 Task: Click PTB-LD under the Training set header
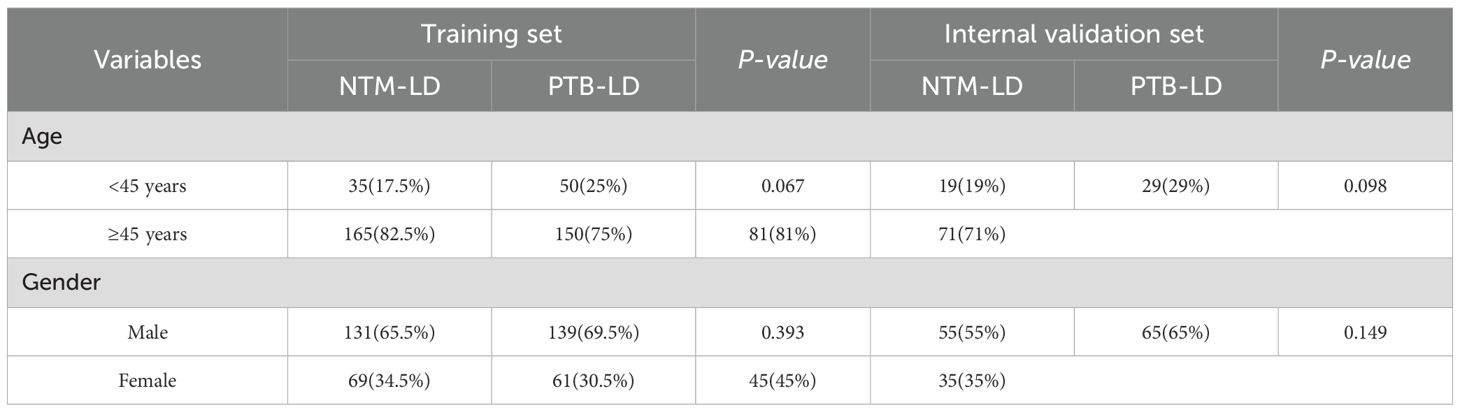point(593,86)
